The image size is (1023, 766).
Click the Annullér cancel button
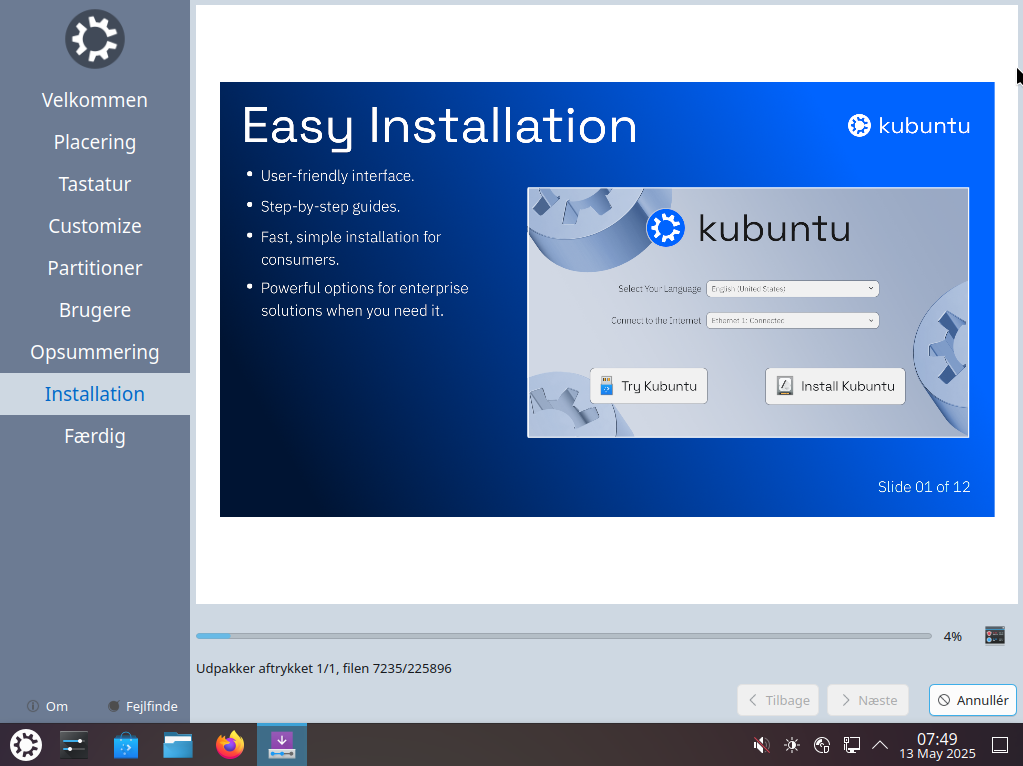coord(973,700)
